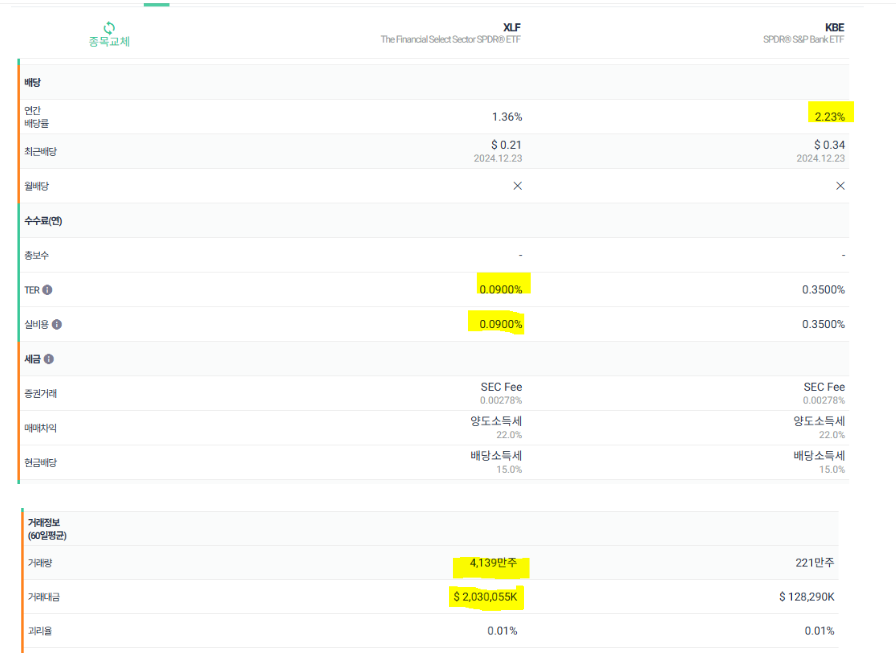The width and height of the screenshot is (896, 653).
Task: Click XLF 실비용 value 0.0900%
Action: (x=501, y=325)
